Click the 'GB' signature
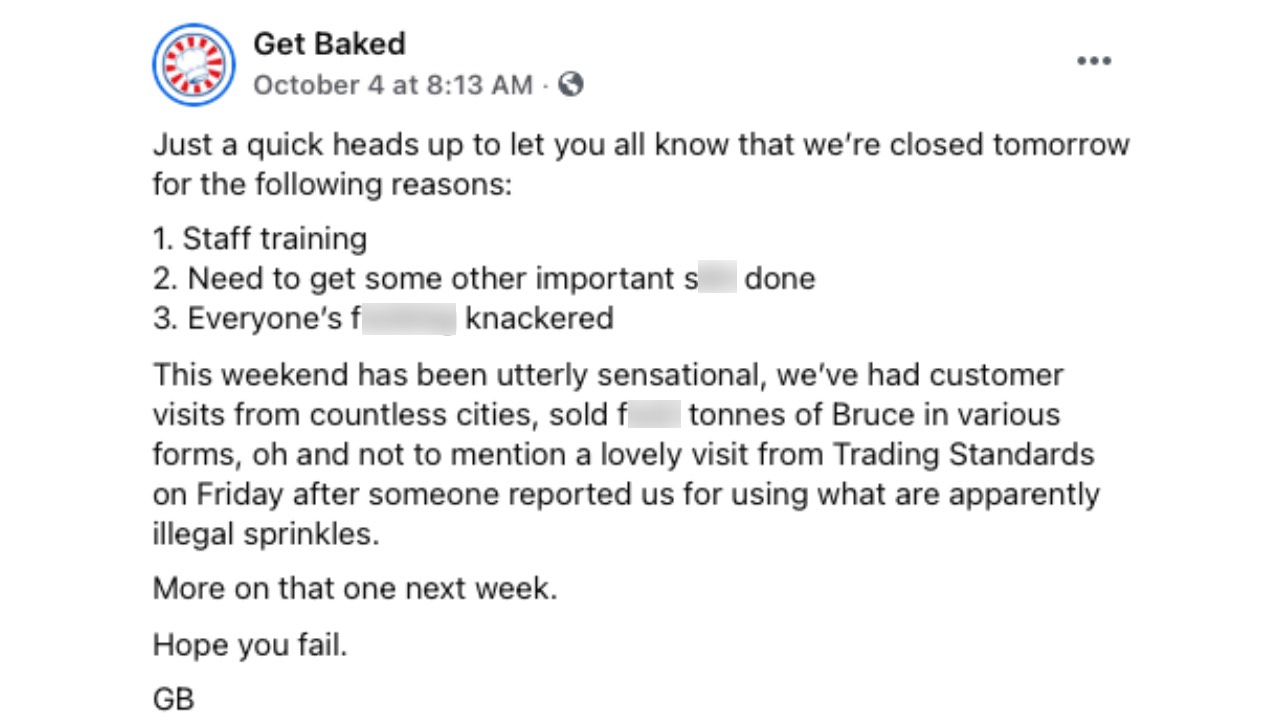The width and height of the screenshot is (1280, 720). coord(174,699)
